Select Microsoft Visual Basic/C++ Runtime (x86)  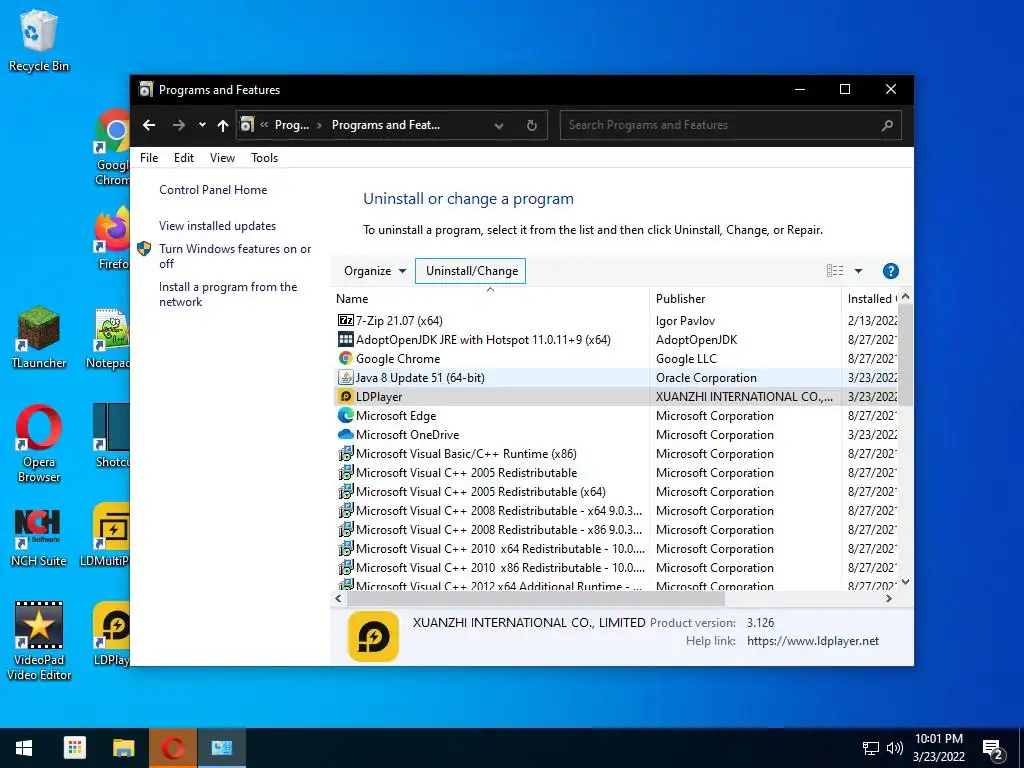coord(466,454)
